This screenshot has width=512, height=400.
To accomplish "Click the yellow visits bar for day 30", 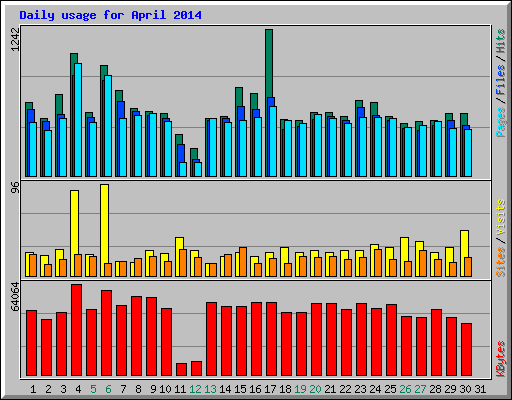I will tap(464, 244).
